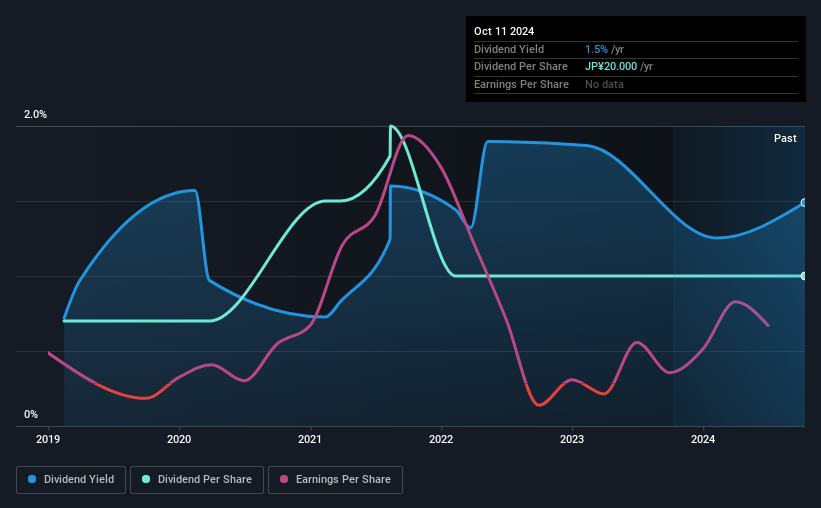Click the 2020 x-axis label
This screenshot has width=821, height=508.
[179, 439]
